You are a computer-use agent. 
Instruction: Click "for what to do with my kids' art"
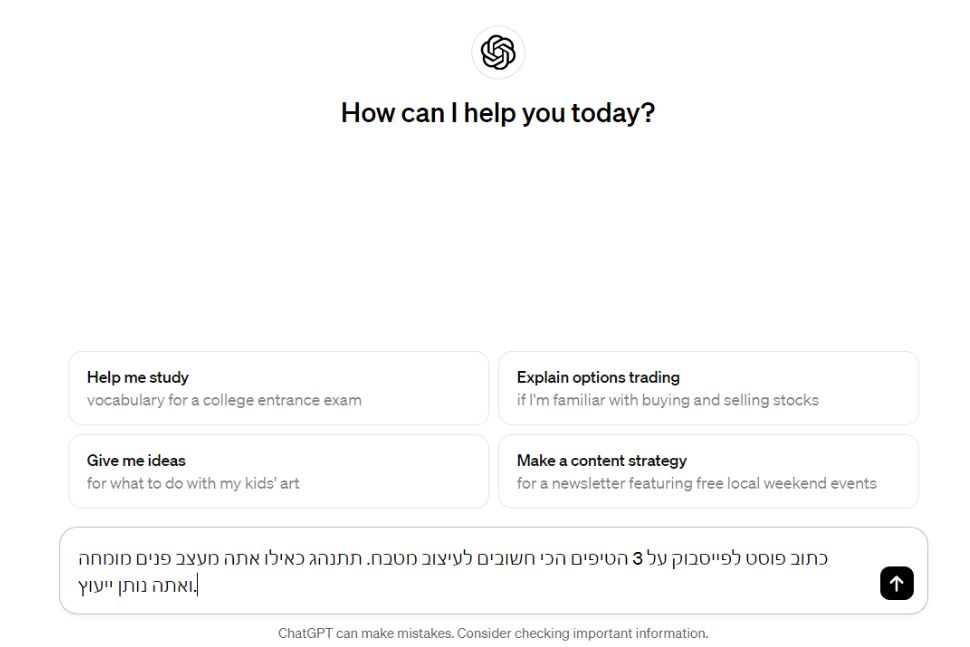click(193, 483)
